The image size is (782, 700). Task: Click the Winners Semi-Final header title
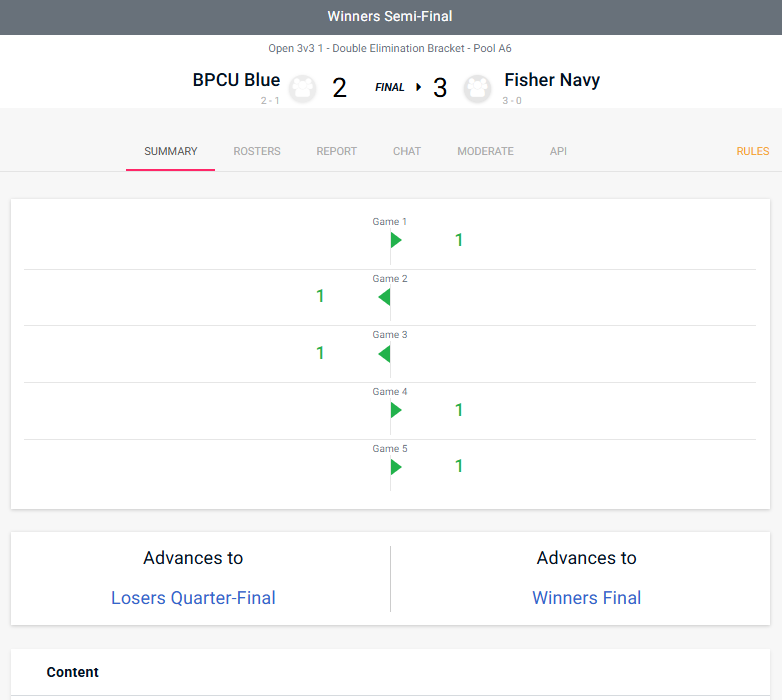[x=390, y=16]
